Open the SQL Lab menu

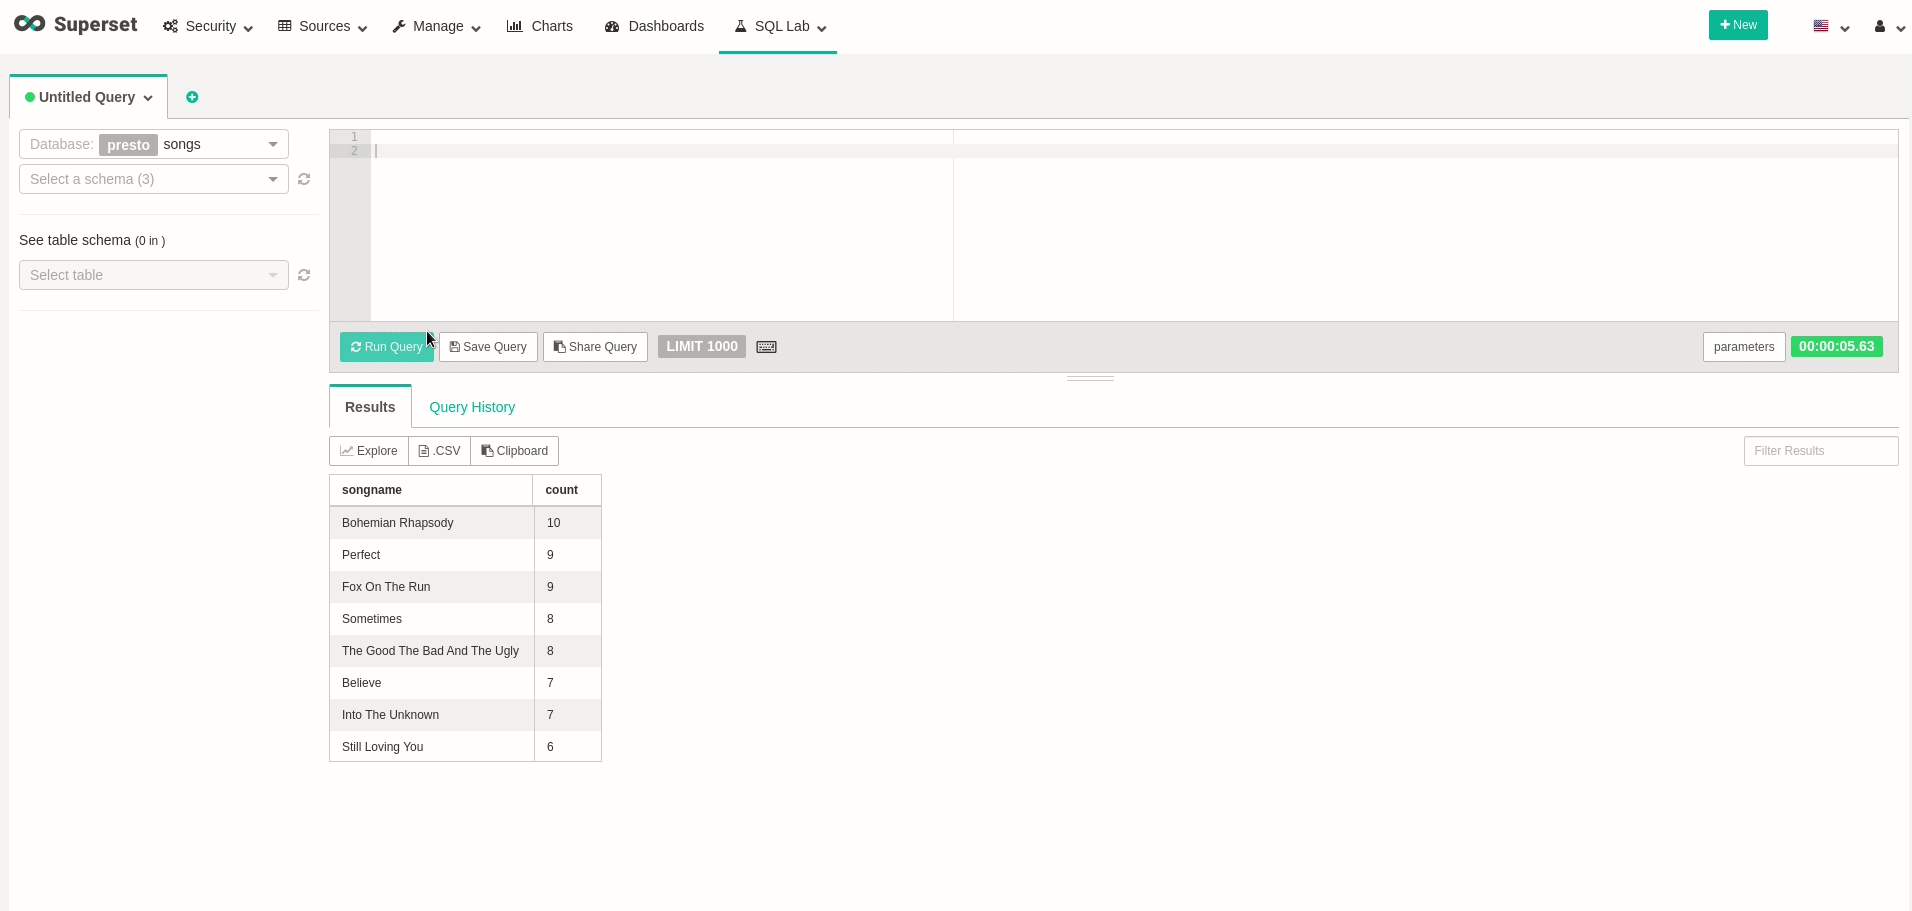coord(780,26)
